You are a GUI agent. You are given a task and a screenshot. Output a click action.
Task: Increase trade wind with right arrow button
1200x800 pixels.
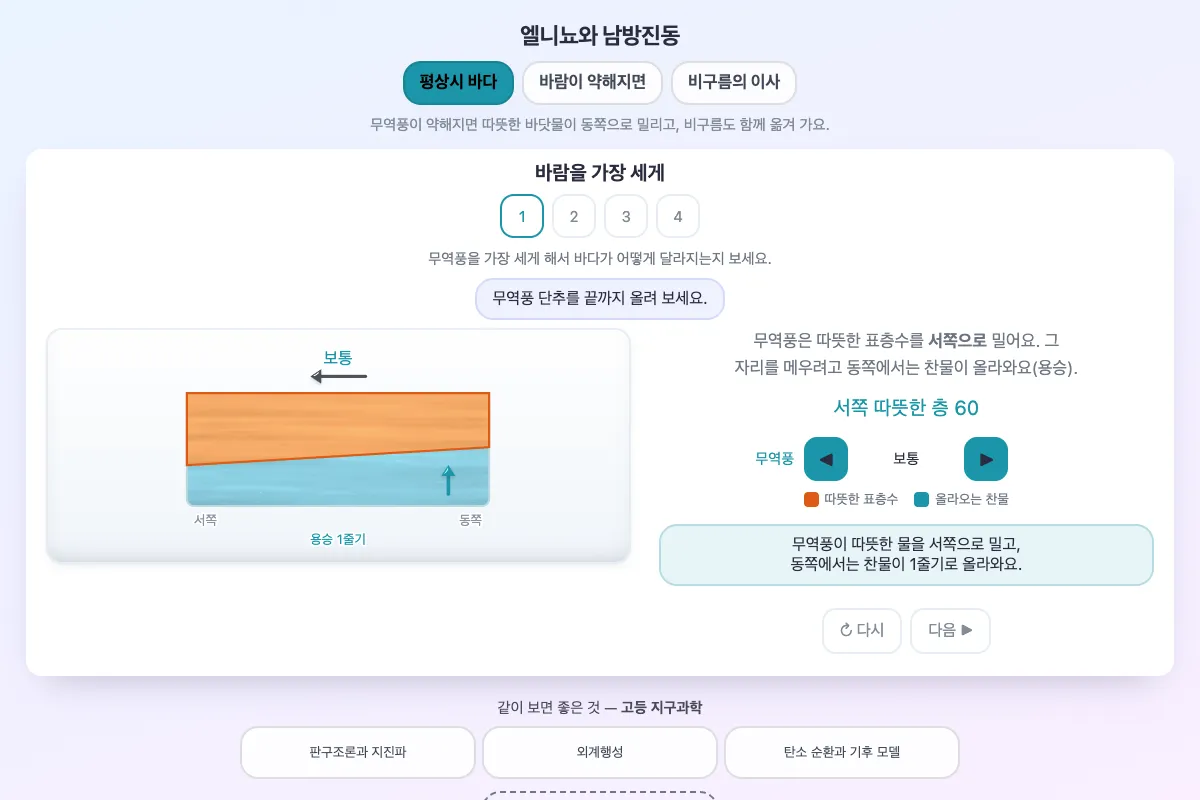click(986, 459)
